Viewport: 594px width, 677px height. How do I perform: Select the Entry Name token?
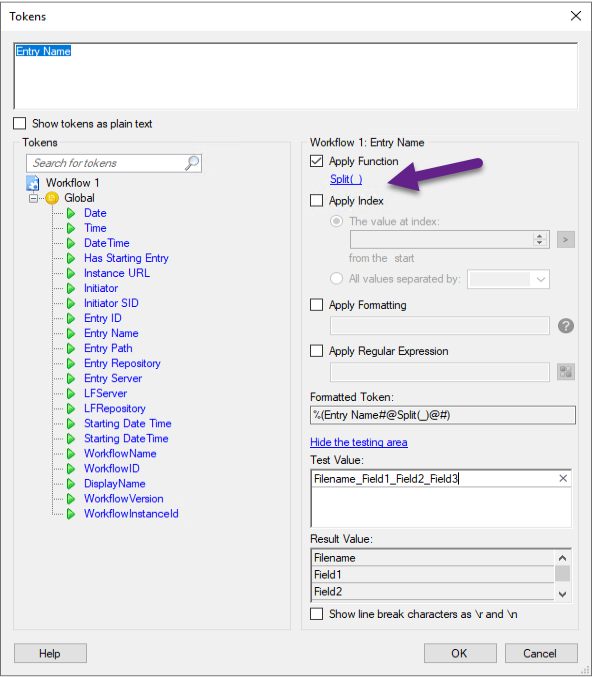click(111, 333)
